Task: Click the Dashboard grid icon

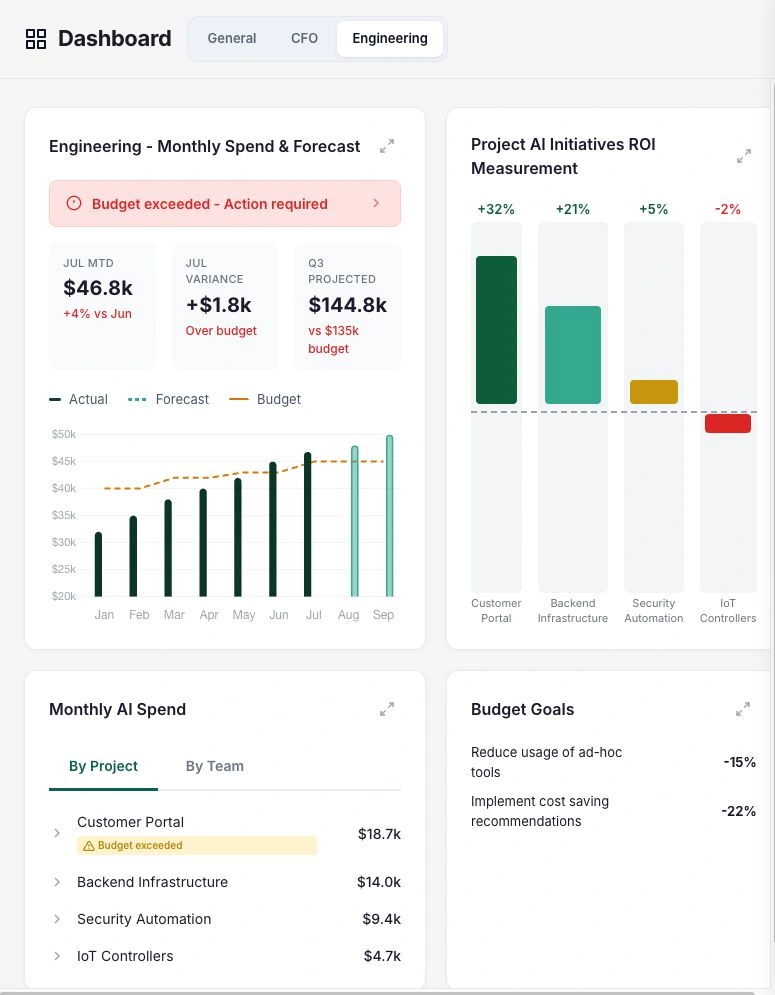Action: [36, 39]
